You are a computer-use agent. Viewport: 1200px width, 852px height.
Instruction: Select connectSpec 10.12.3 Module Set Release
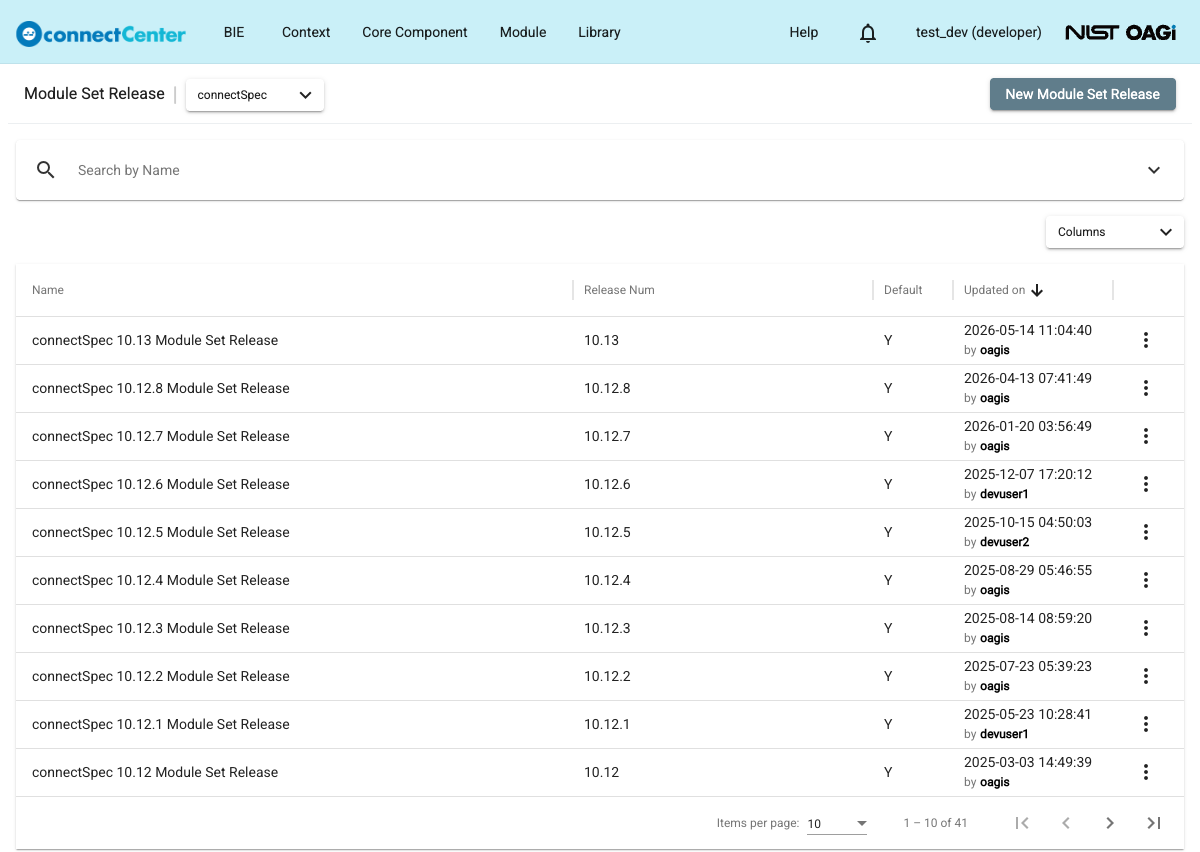click(x=161, y=628)
